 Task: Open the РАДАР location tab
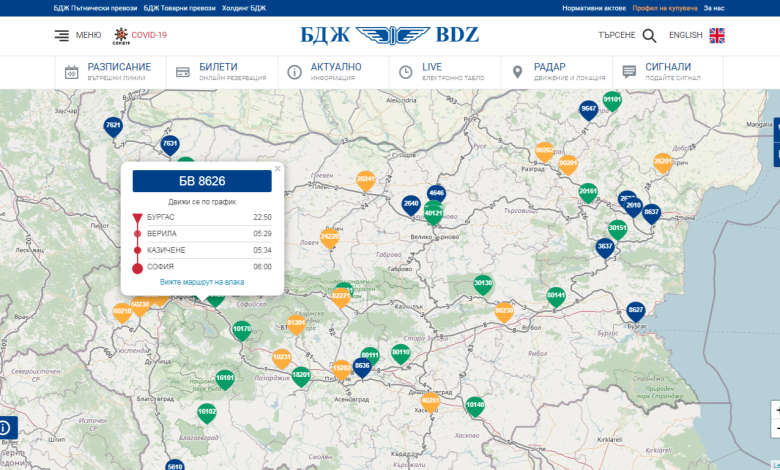557,72
